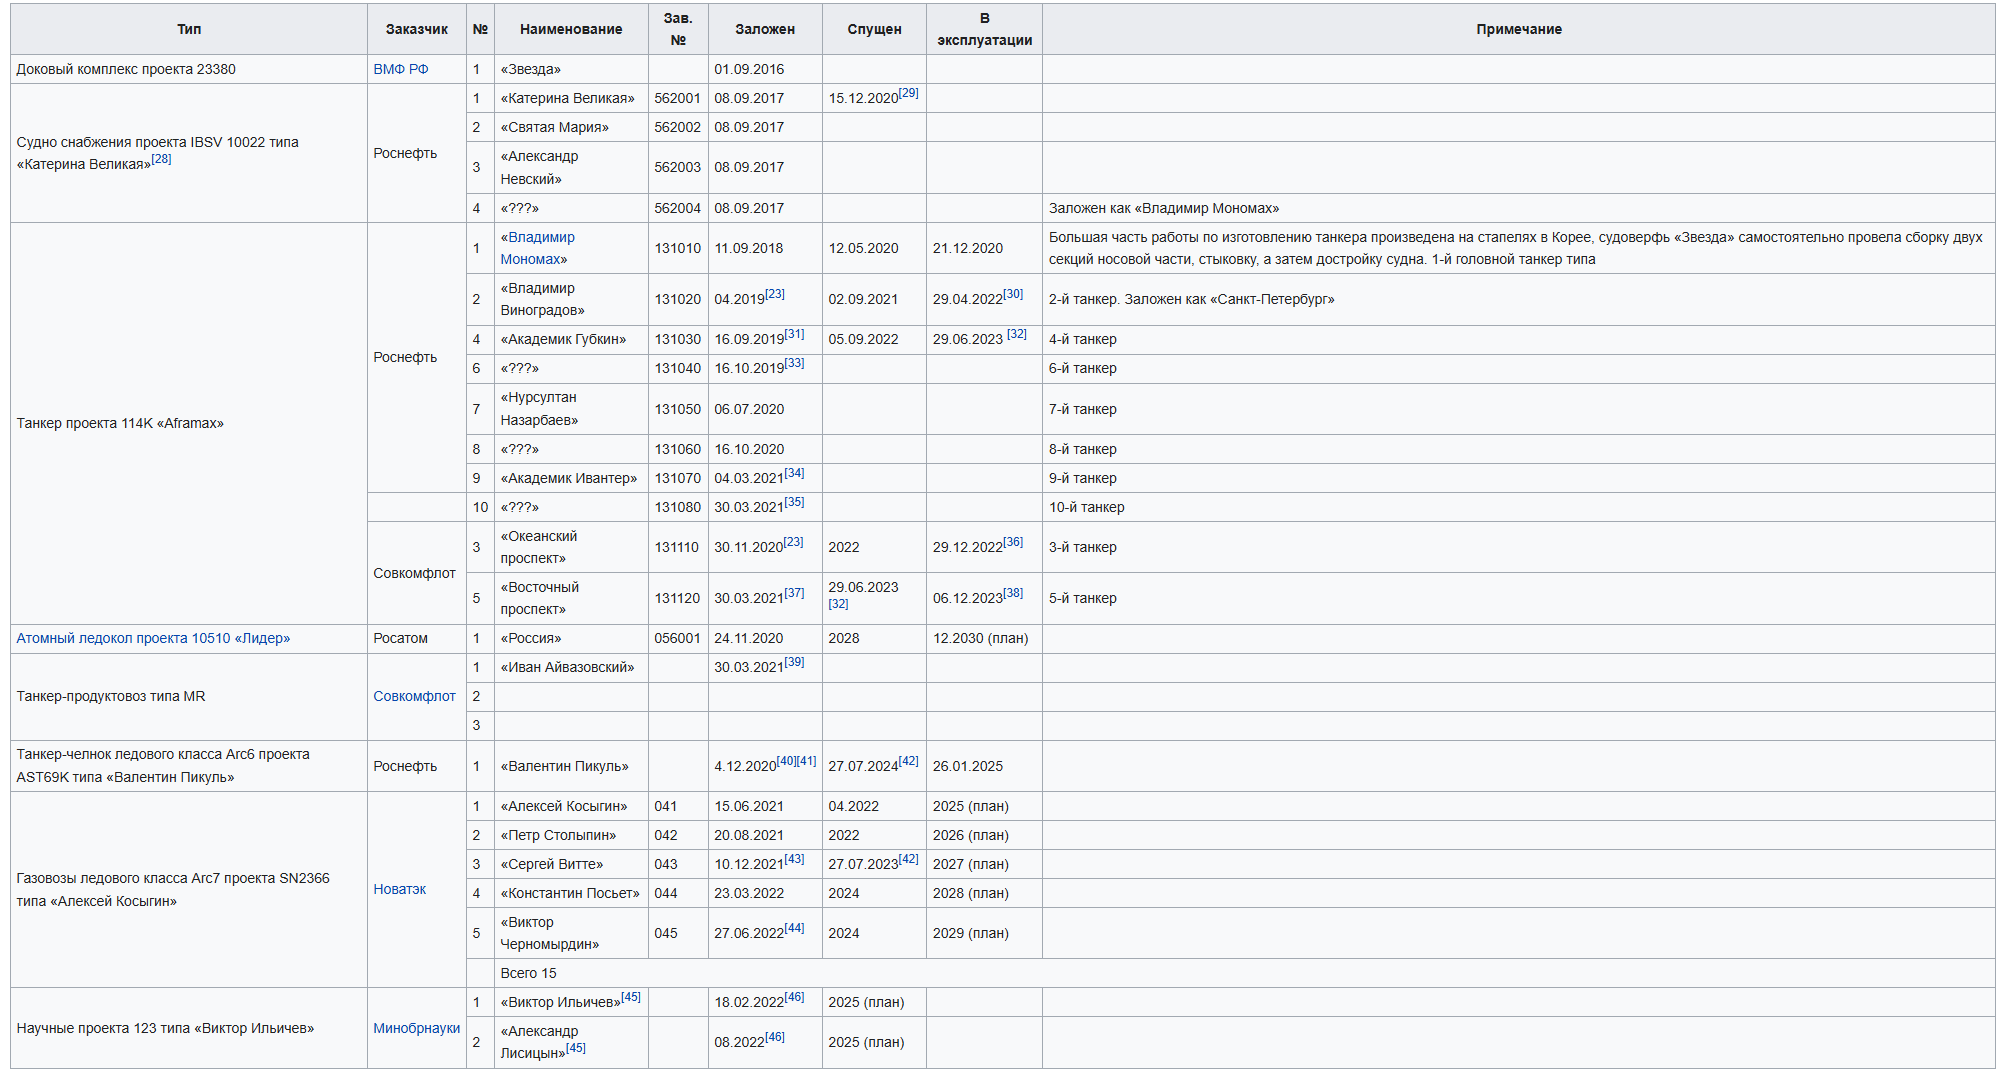Click the Тип column header
Image resolution: width=2002 pixels, height=1076 pixels.
[189, 29]
